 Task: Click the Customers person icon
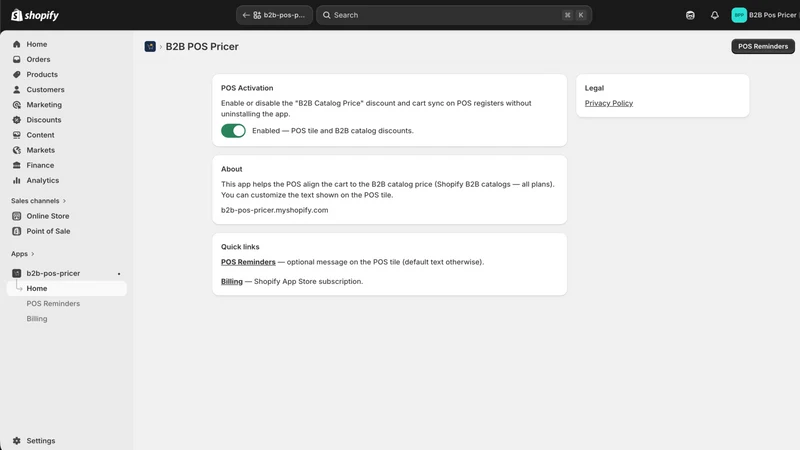point(17,90)
